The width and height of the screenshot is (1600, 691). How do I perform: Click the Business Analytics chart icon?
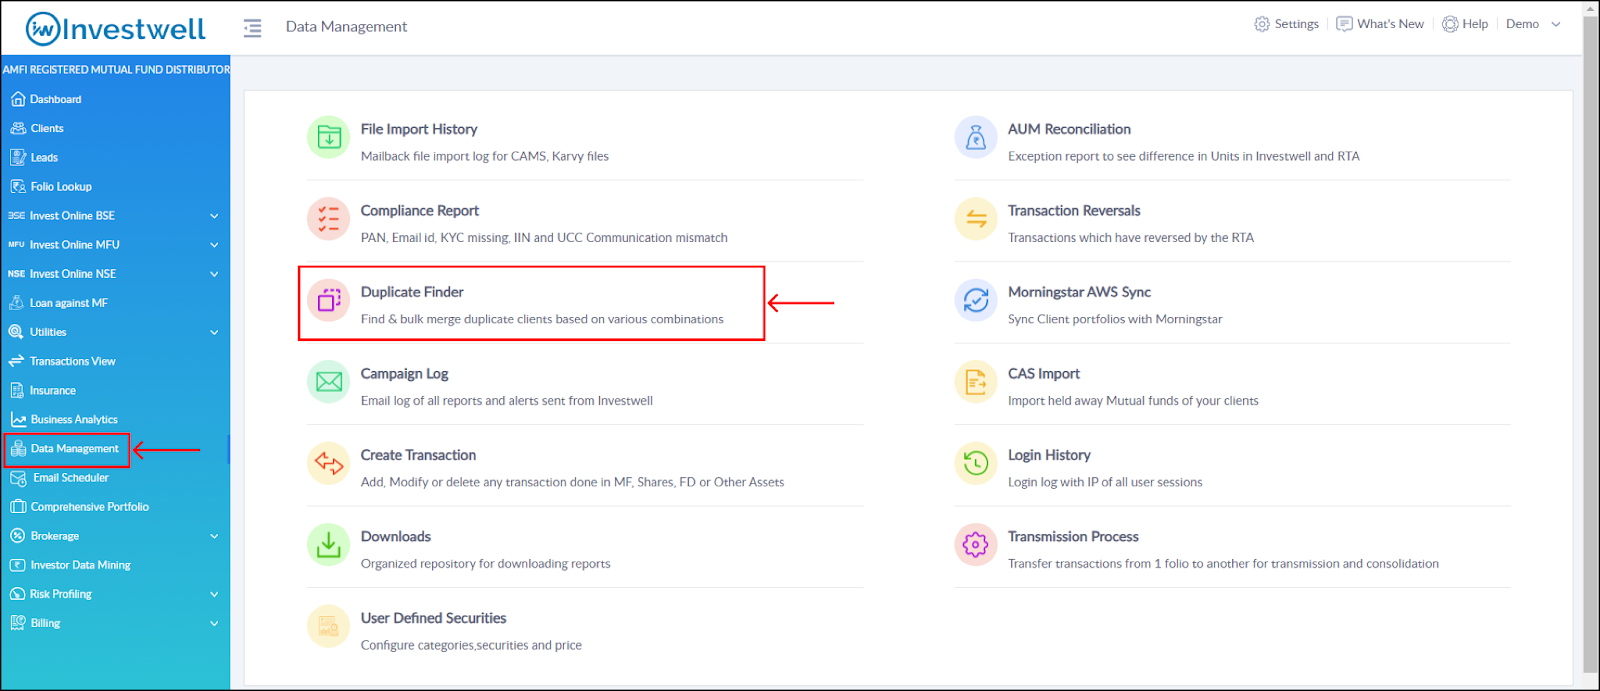click(x=18, y=419)
